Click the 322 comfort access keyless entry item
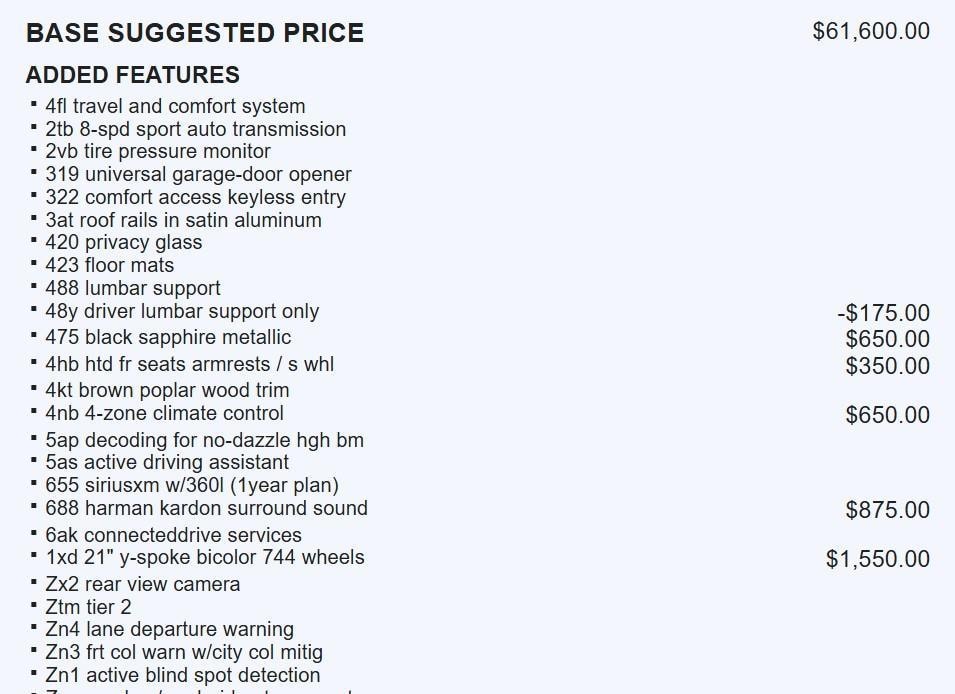This screenshot has height=694, width=955. (x=195, y=197)
